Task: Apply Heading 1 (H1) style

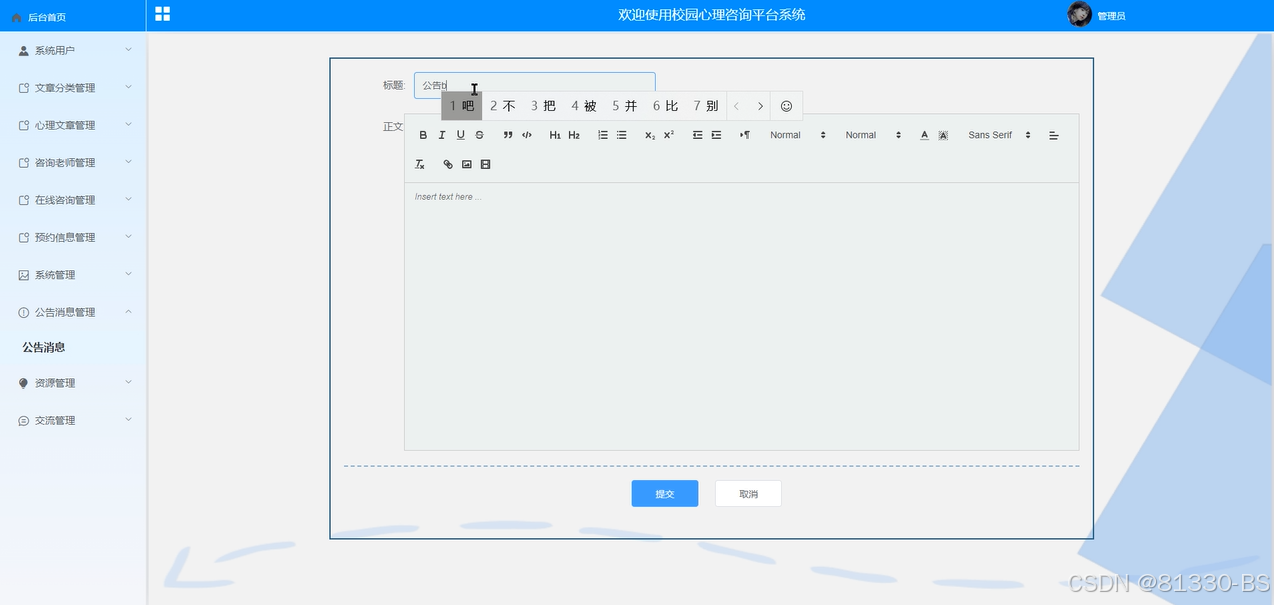Action: tap(555, 135)
